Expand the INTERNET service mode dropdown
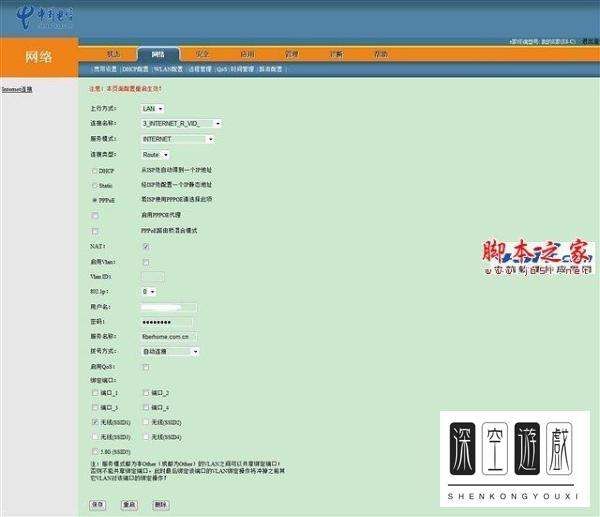Screen dimensions: 600x517 (x=177, y=139)
